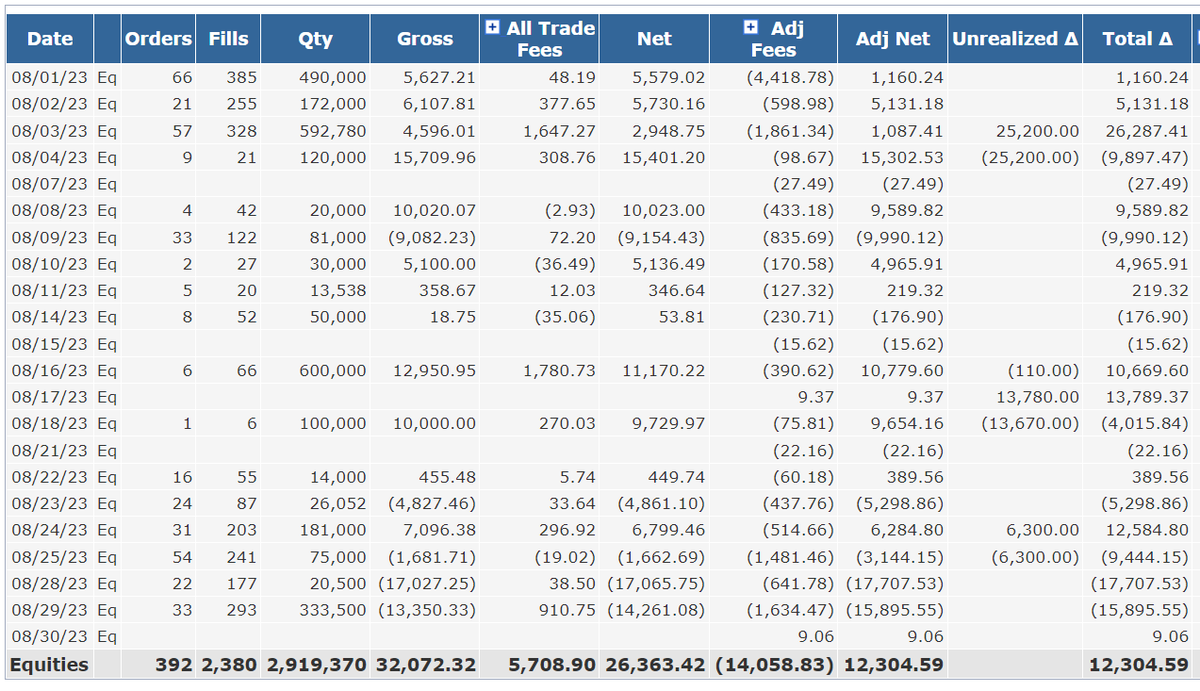
Task: Click gross value 7,096.38
Action: 438,530
